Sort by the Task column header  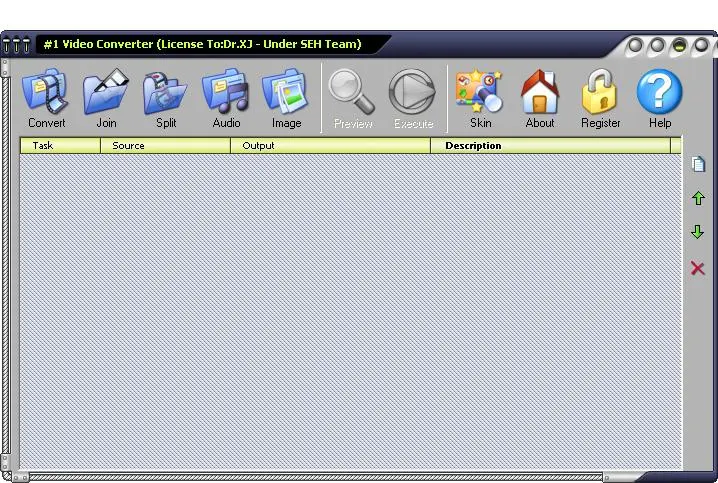tap(60, 146)
